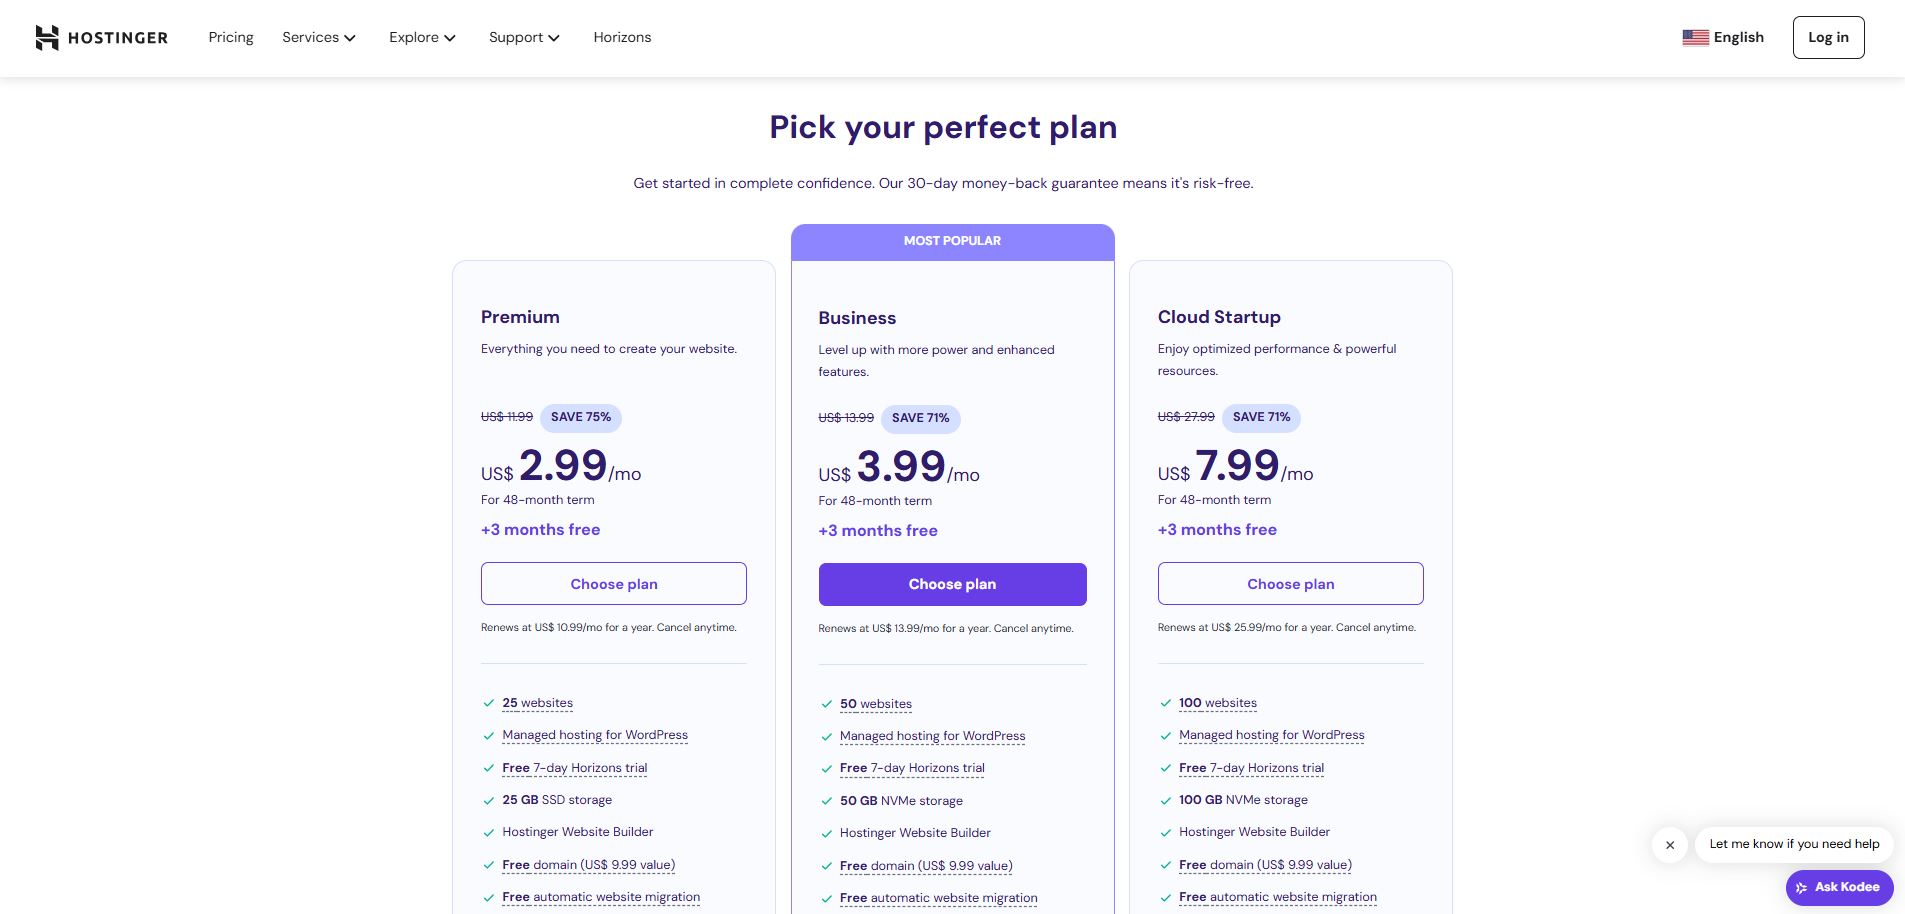The image size is (1905, 914).
Task: Expand the Explore dropdown menu
Action: point(422,38)
